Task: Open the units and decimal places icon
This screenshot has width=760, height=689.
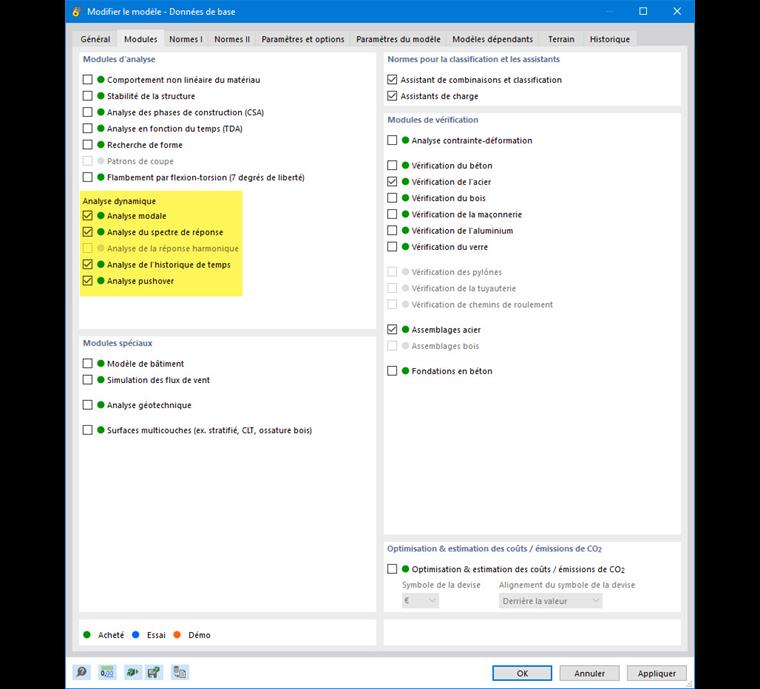Action: (x=107, y=672)
